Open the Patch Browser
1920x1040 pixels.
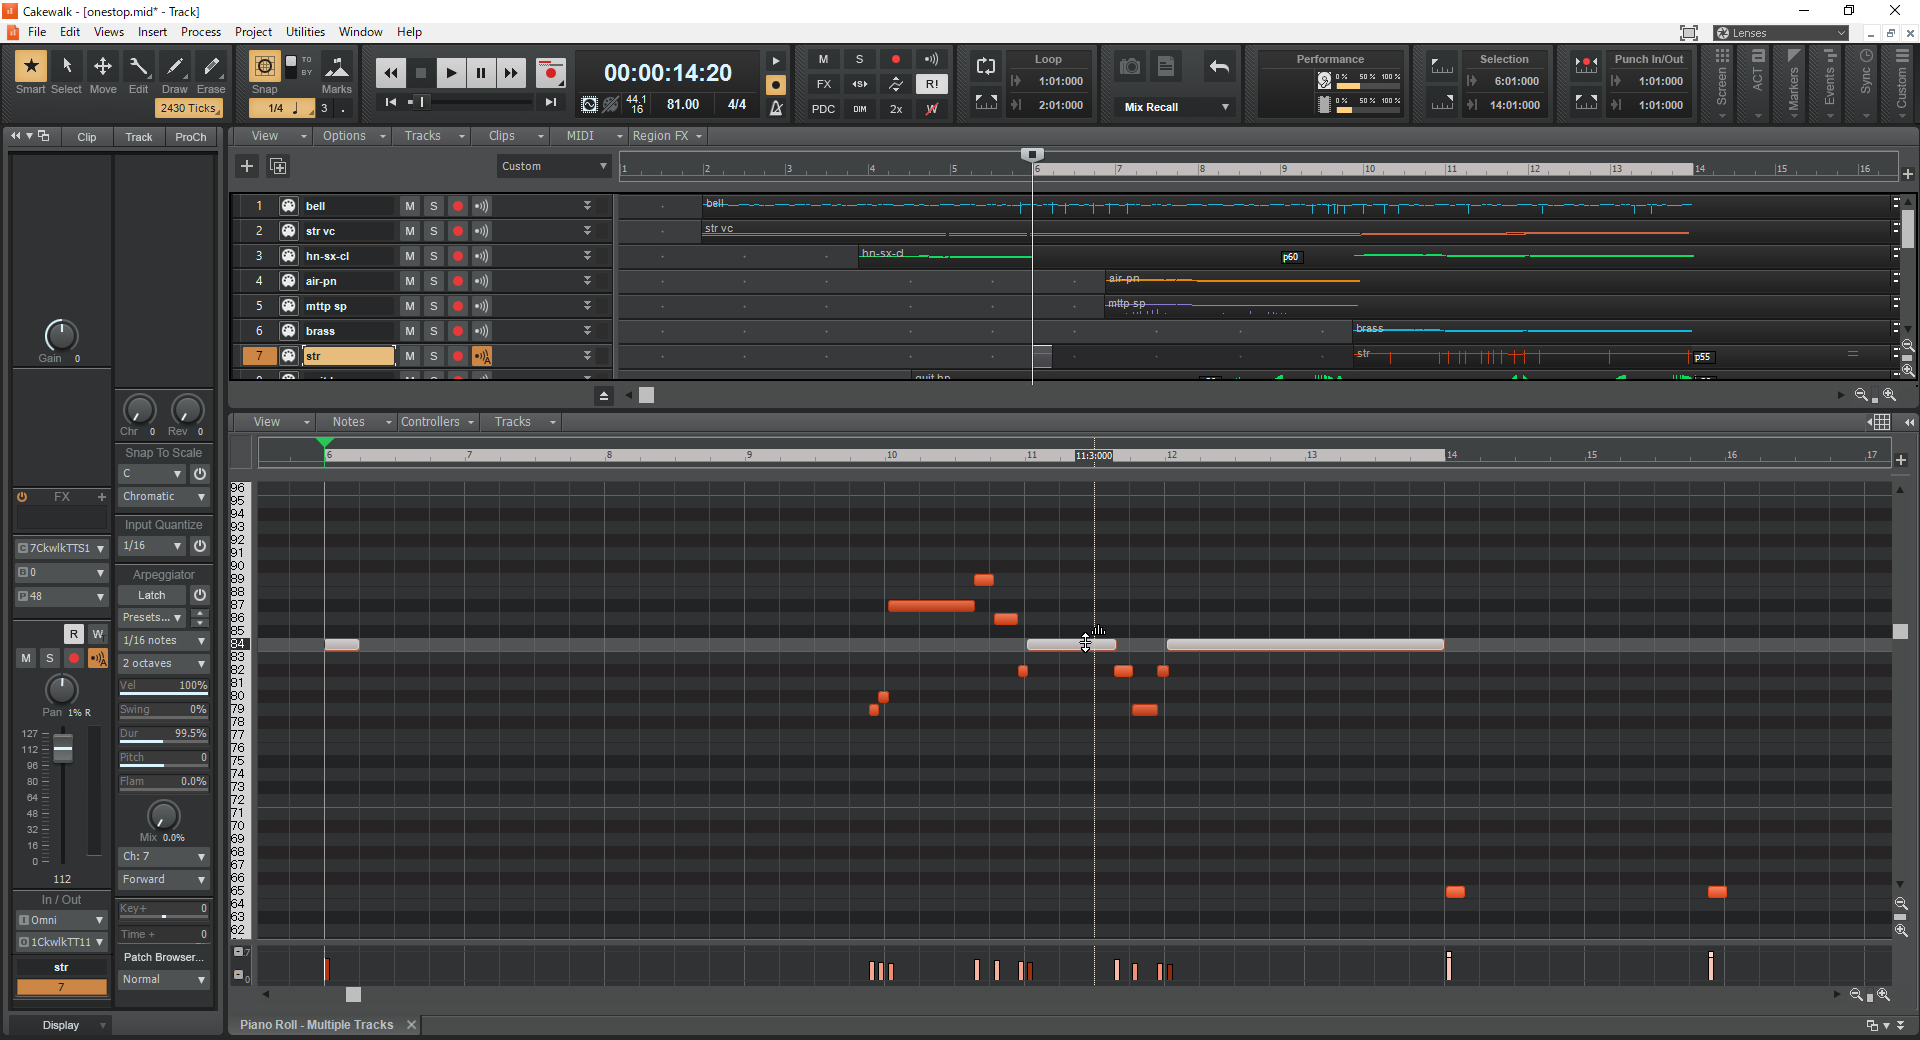164,957
